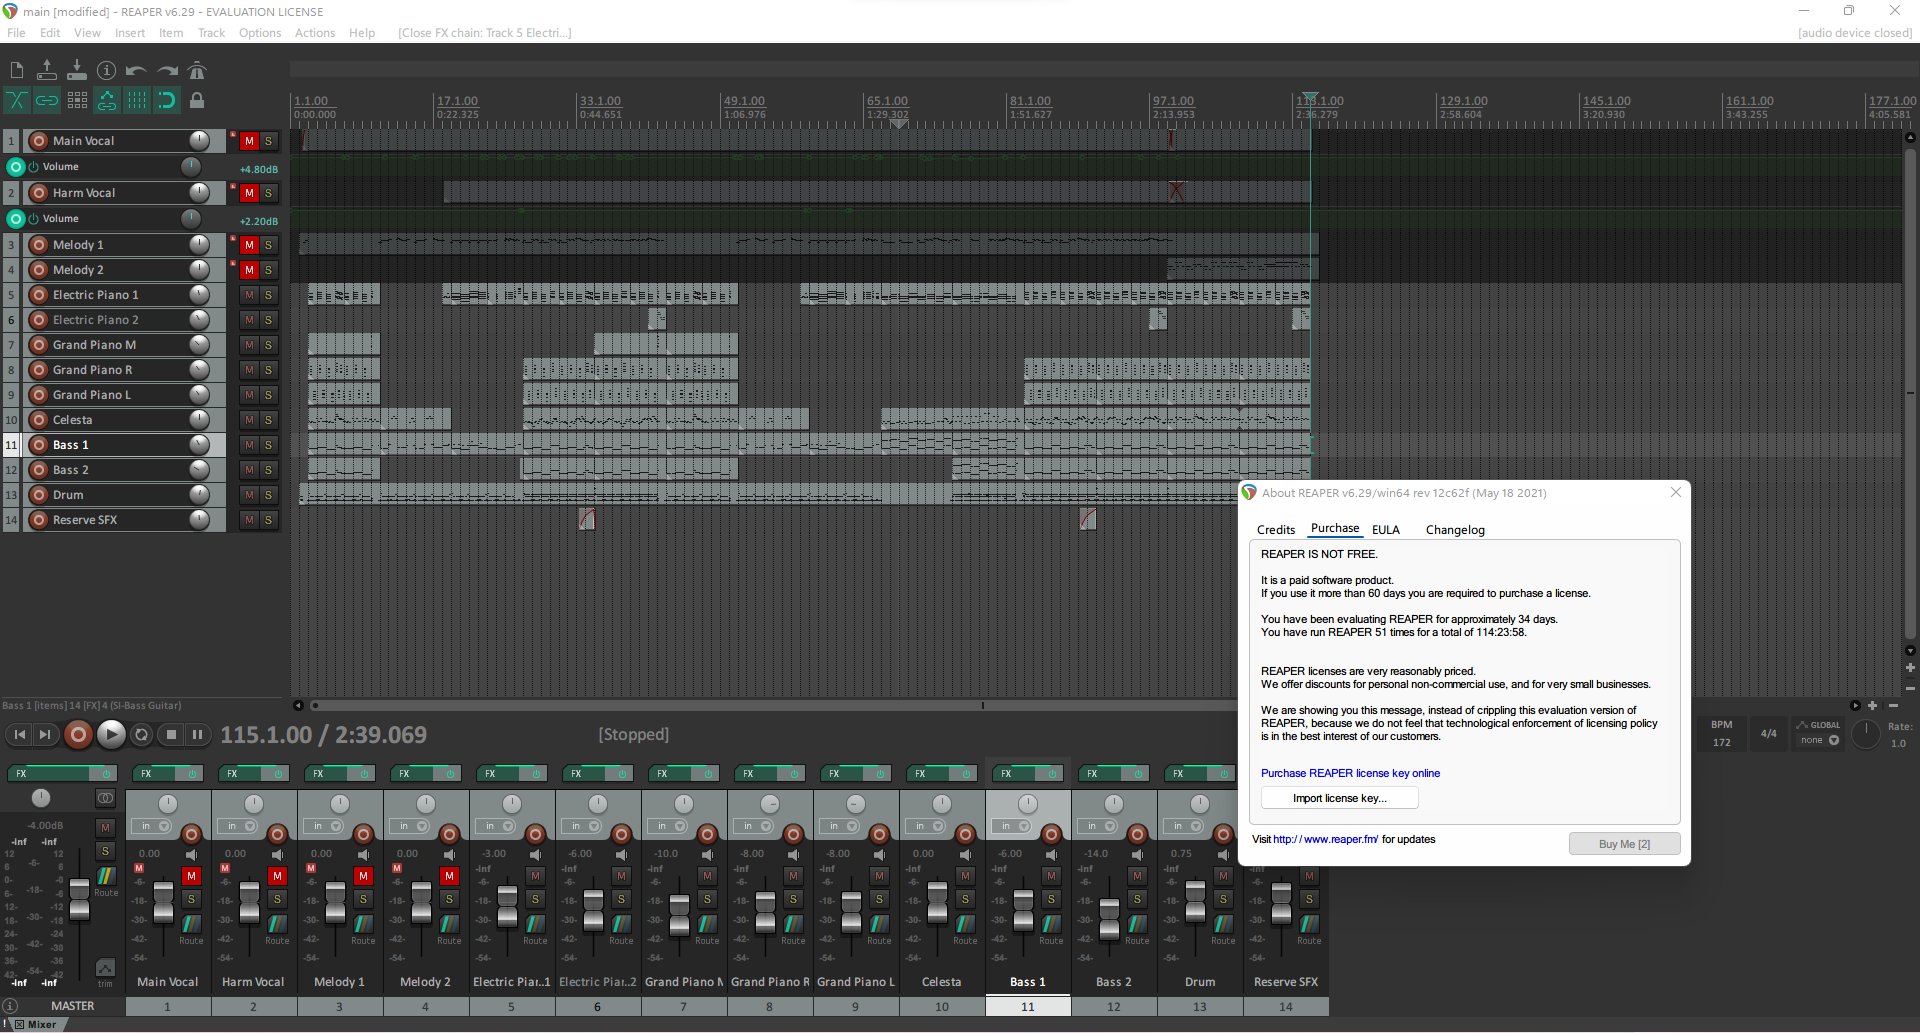The width and height of the screenshot is (1920, 1033).
Task: Unmute the Harm Vocal track in the track panel
Action: [x=249, y=193]
